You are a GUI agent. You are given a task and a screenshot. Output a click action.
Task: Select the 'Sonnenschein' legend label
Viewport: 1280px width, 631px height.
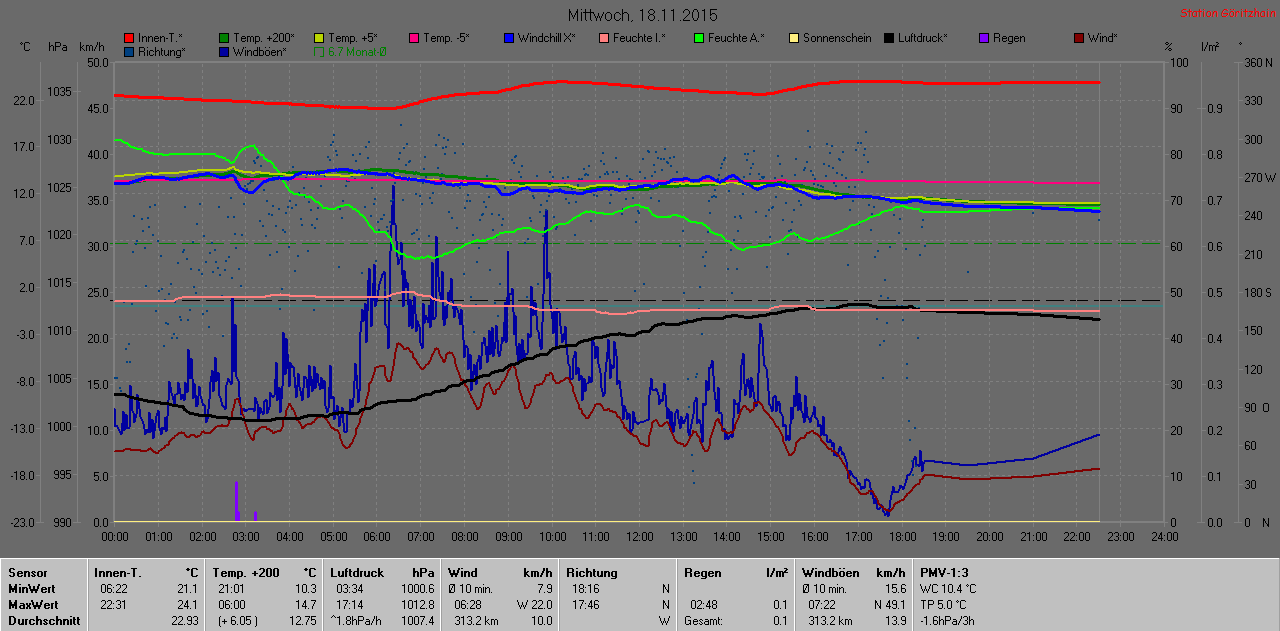point(837,38)
